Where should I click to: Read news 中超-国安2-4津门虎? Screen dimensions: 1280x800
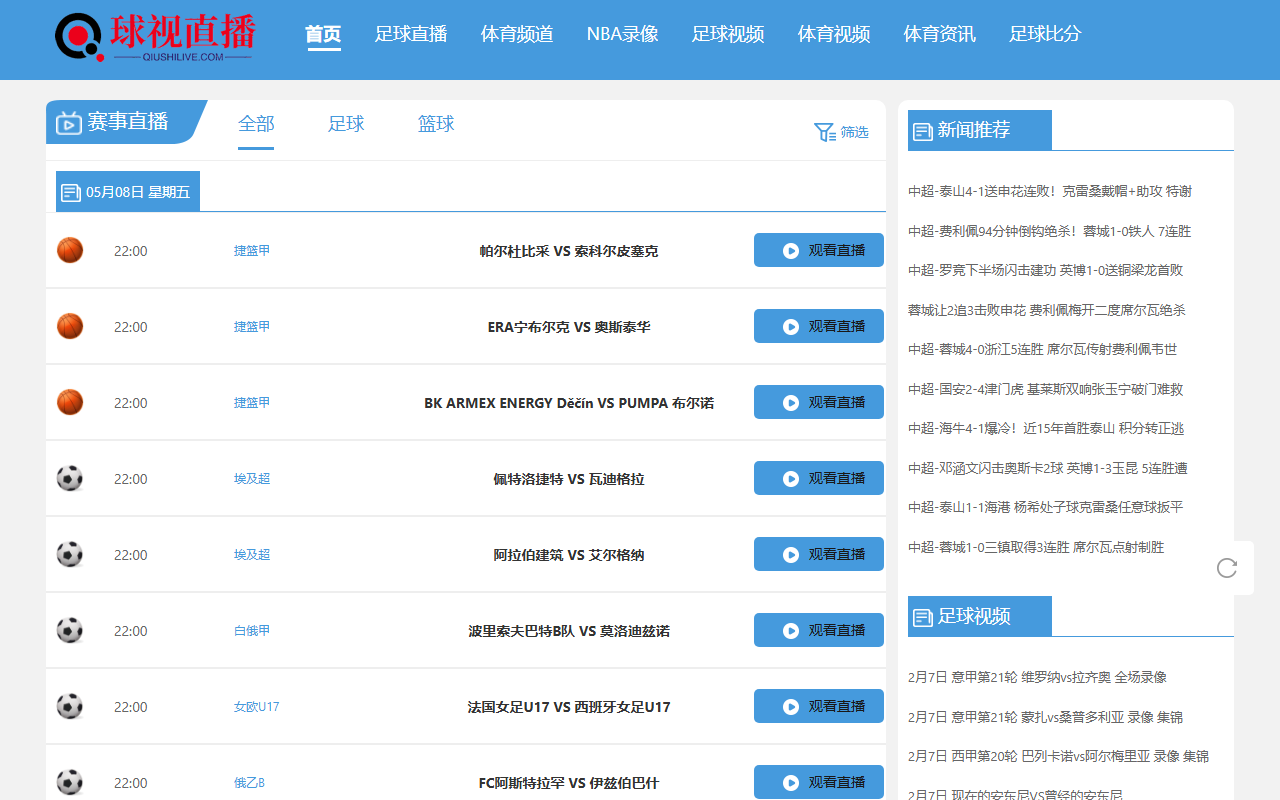pos(1046,389)
